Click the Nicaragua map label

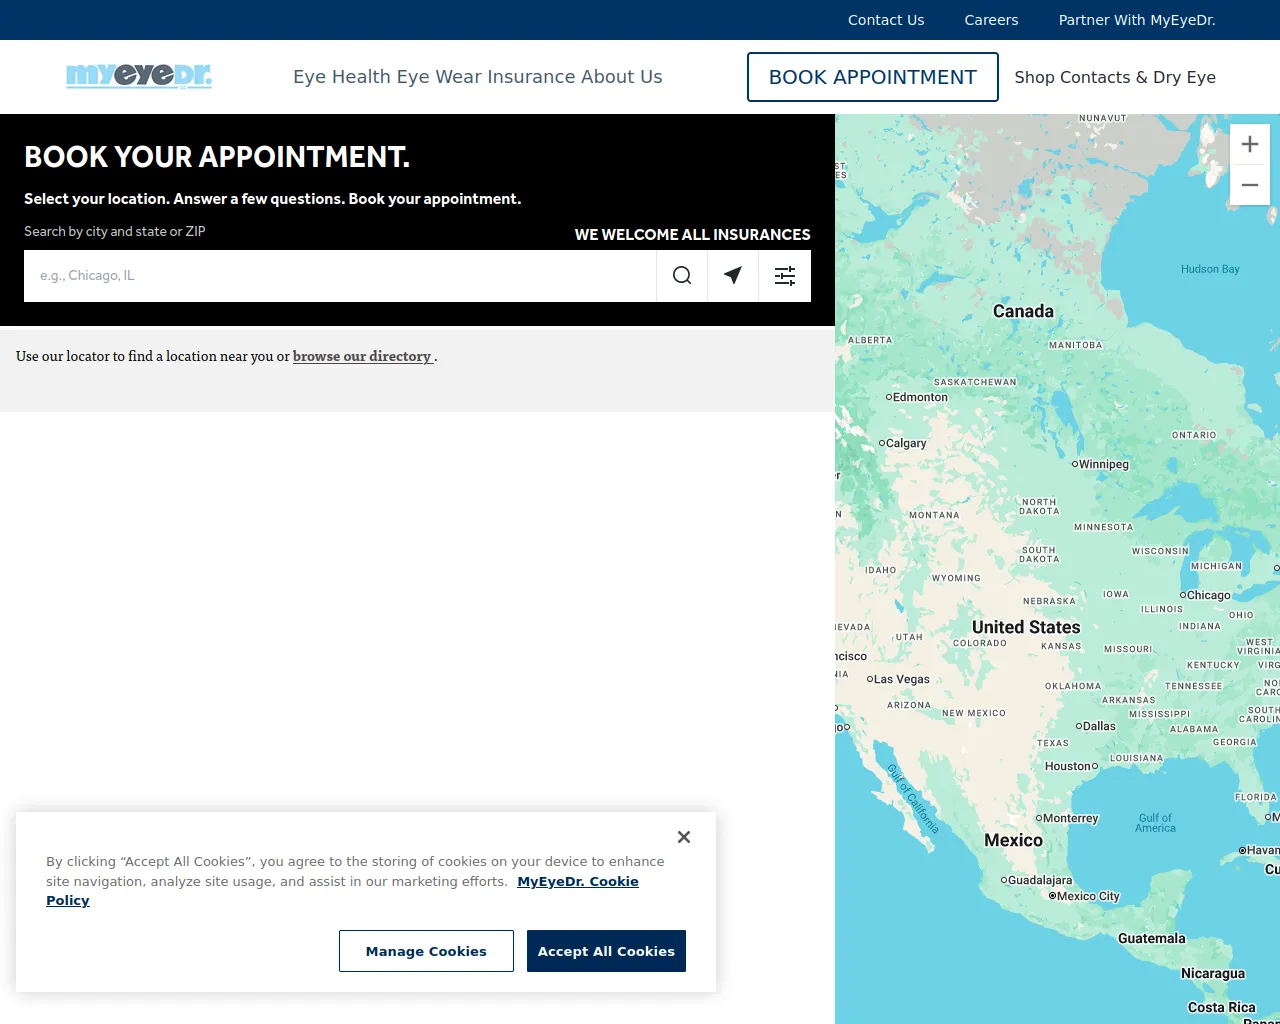(x=1213, y=973)
